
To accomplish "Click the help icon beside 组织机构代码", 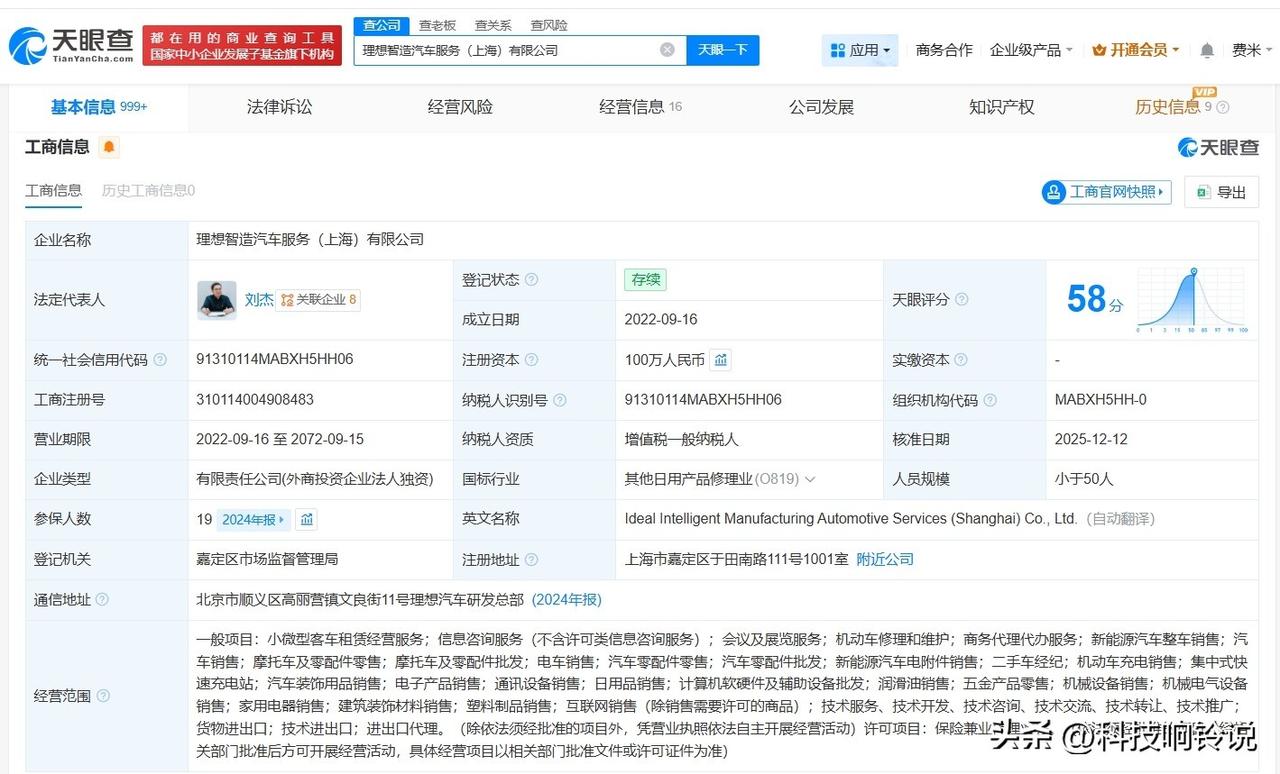I will (990, 400).
